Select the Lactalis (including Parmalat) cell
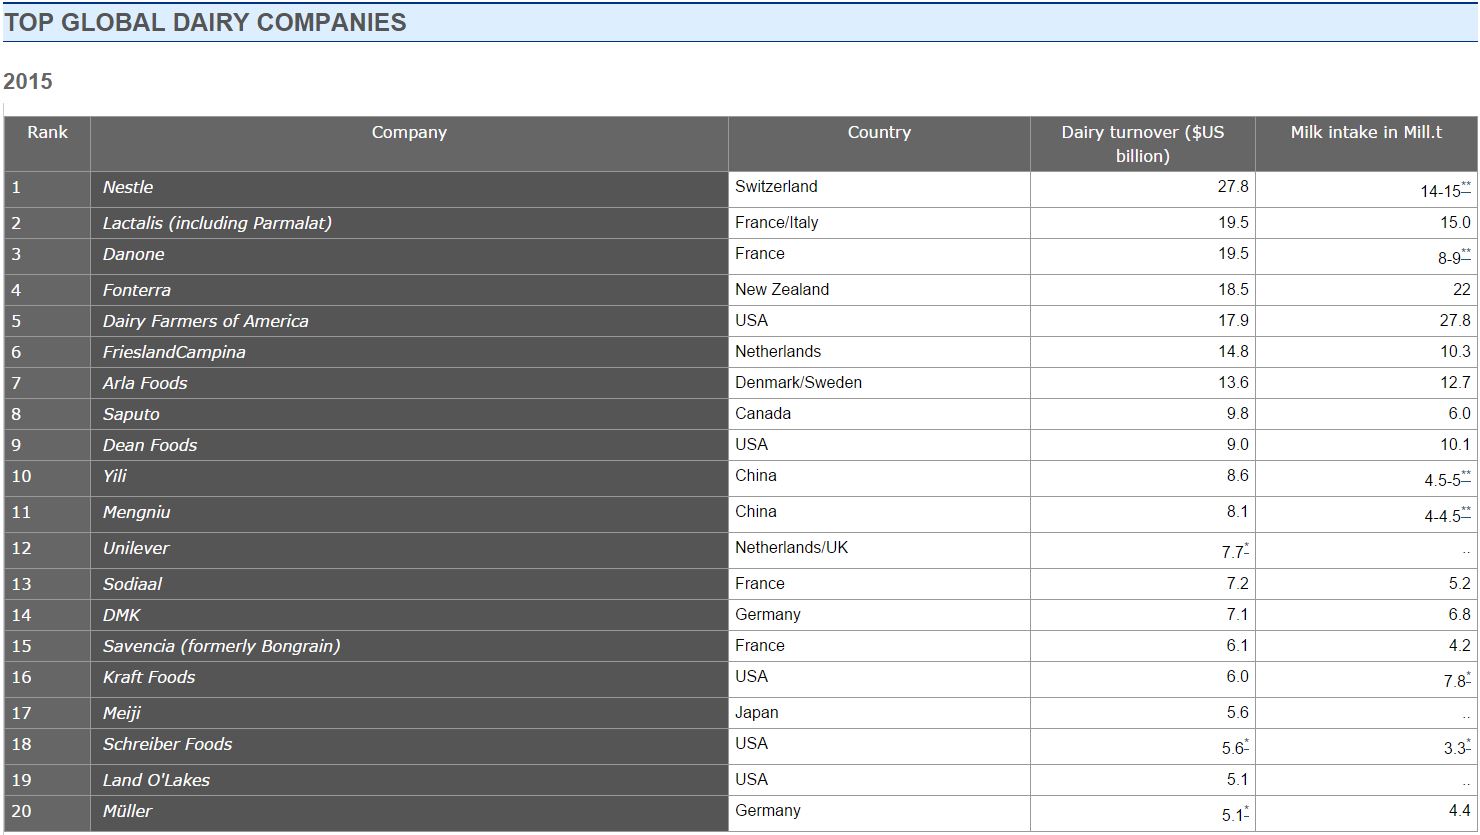 [x=409, y=224]
